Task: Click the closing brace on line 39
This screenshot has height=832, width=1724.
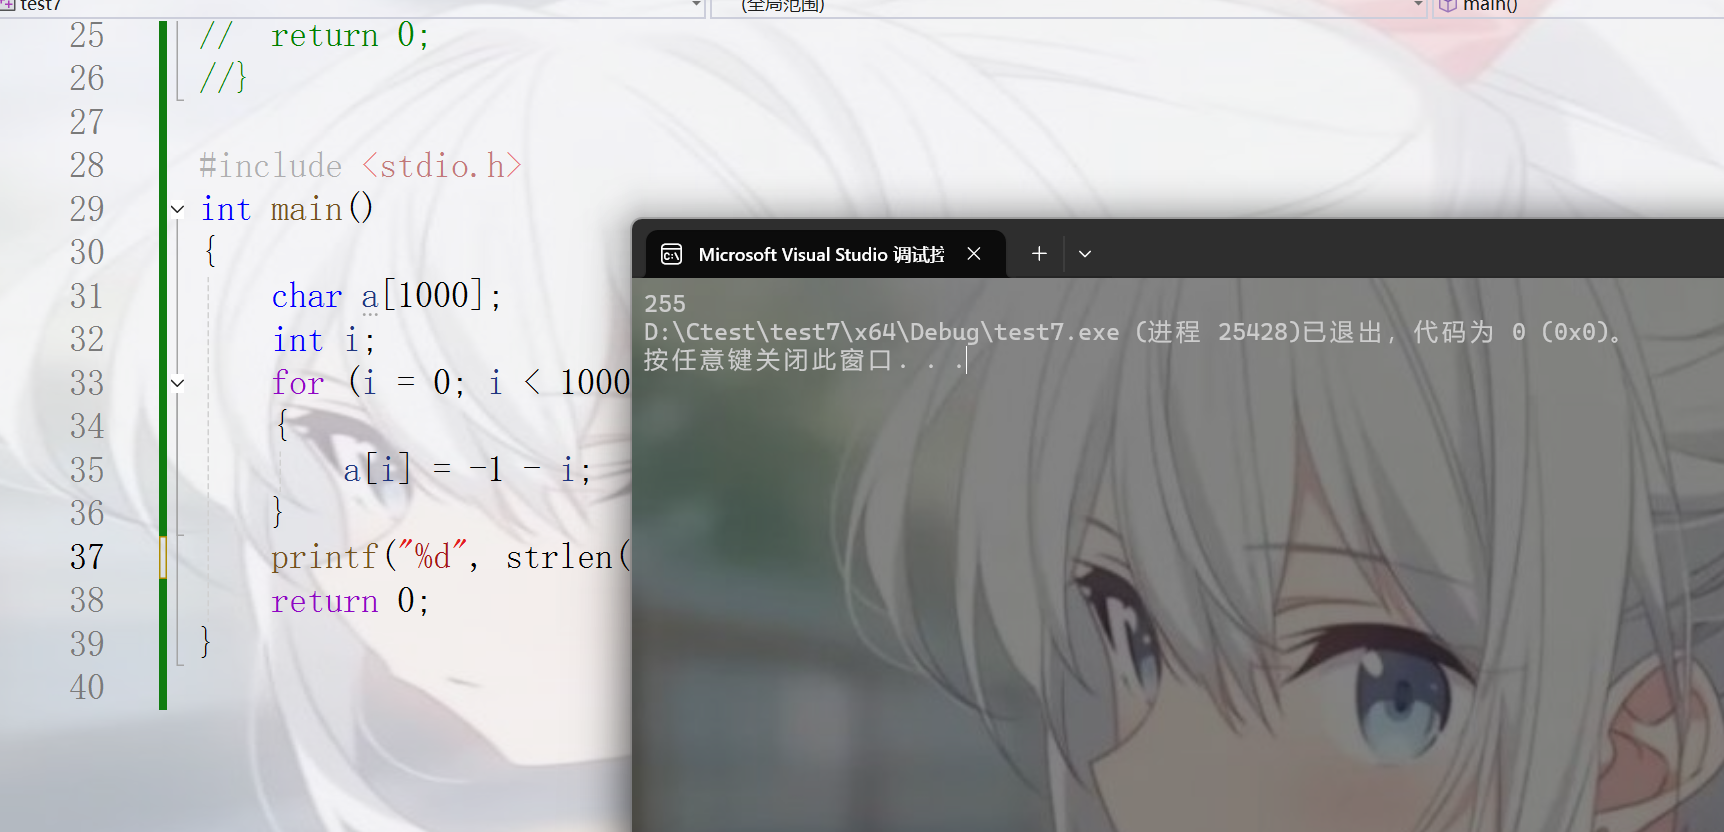Action: tap(206, 641)
